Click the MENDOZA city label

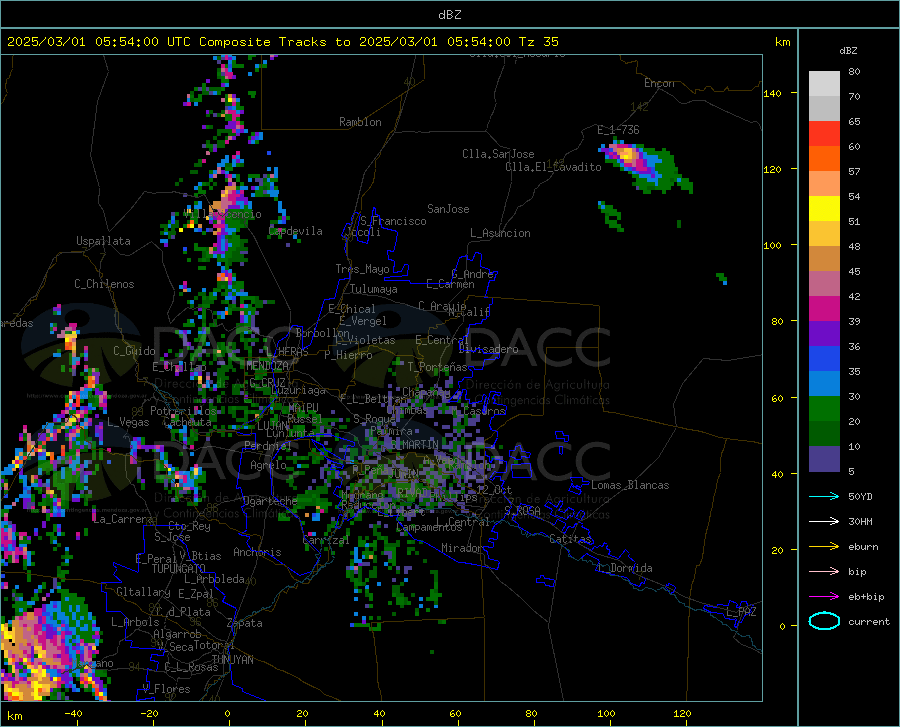point(267,365)
